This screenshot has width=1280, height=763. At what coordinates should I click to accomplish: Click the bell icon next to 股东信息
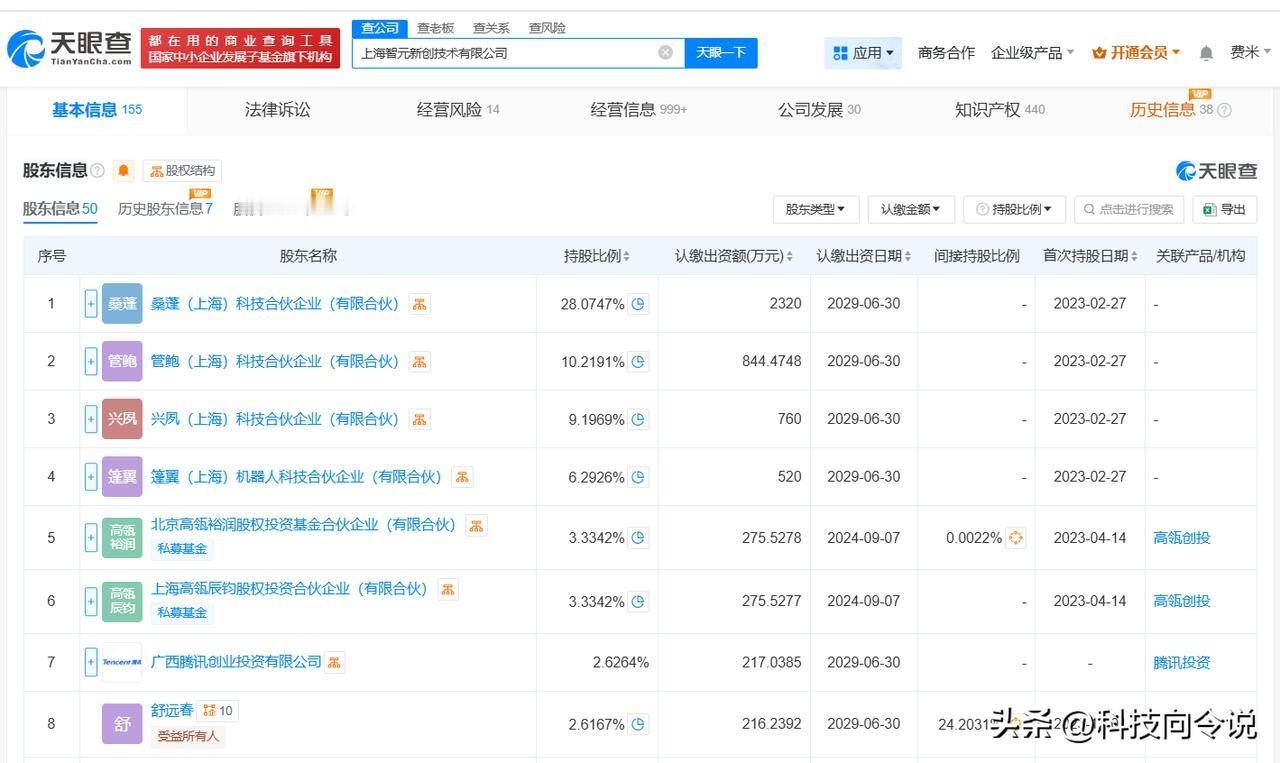123,171
